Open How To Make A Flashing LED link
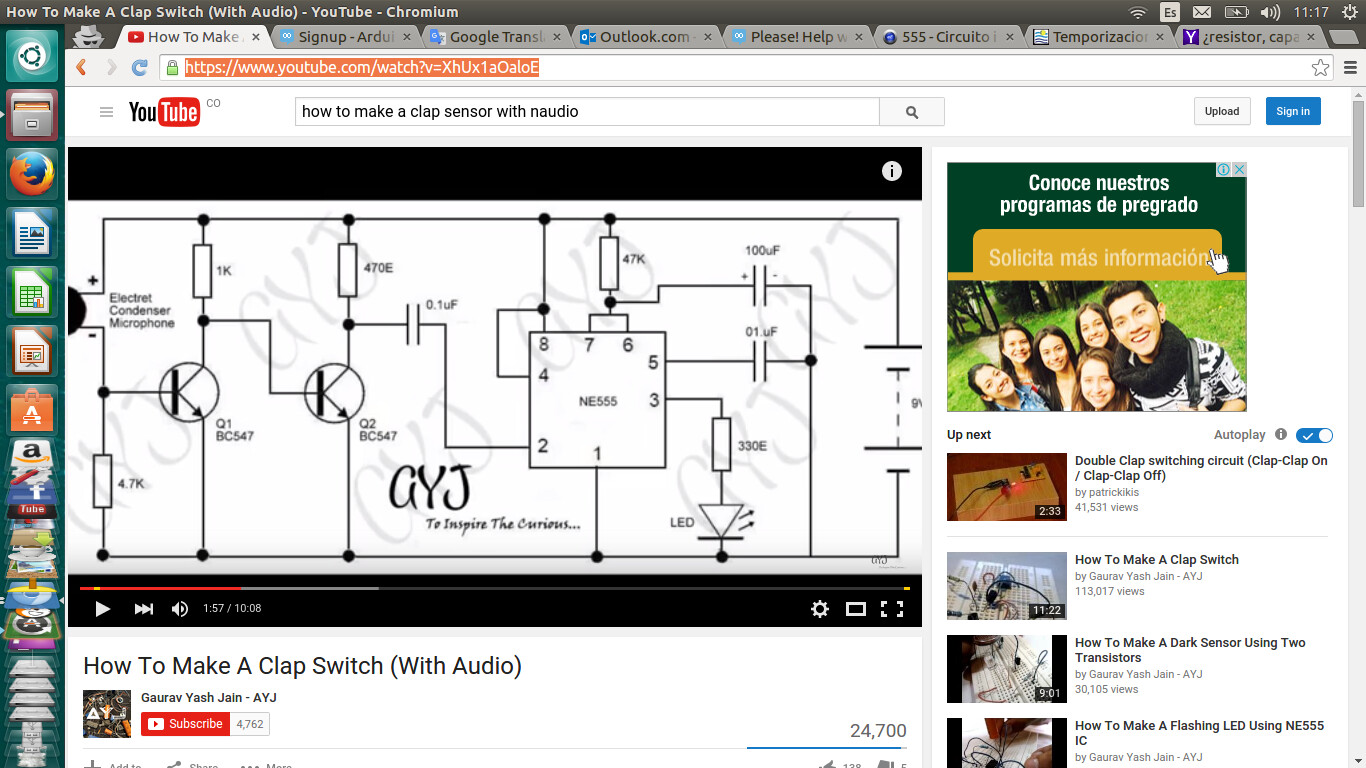The height and width of the screenshot is (768, 1366). click(1199, 733)
